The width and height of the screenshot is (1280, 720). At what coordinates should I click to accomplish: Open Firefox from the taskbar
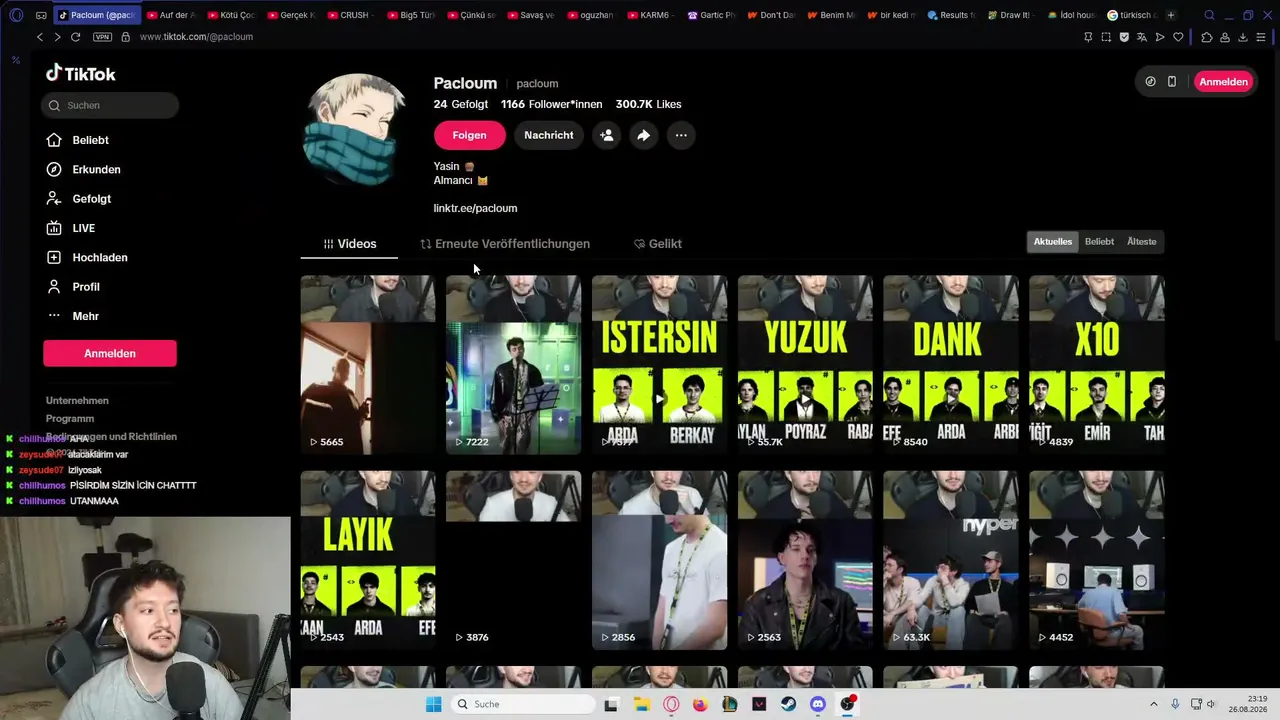tap(700, 704)
